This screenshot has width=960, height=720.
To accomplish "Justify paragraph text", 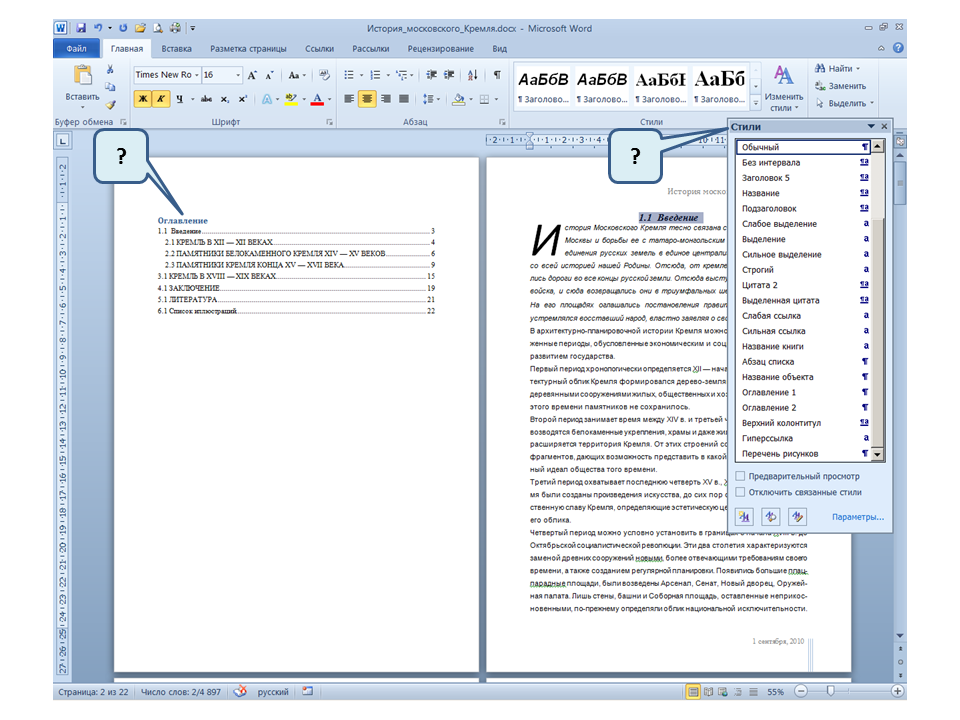I will [404, 99].
